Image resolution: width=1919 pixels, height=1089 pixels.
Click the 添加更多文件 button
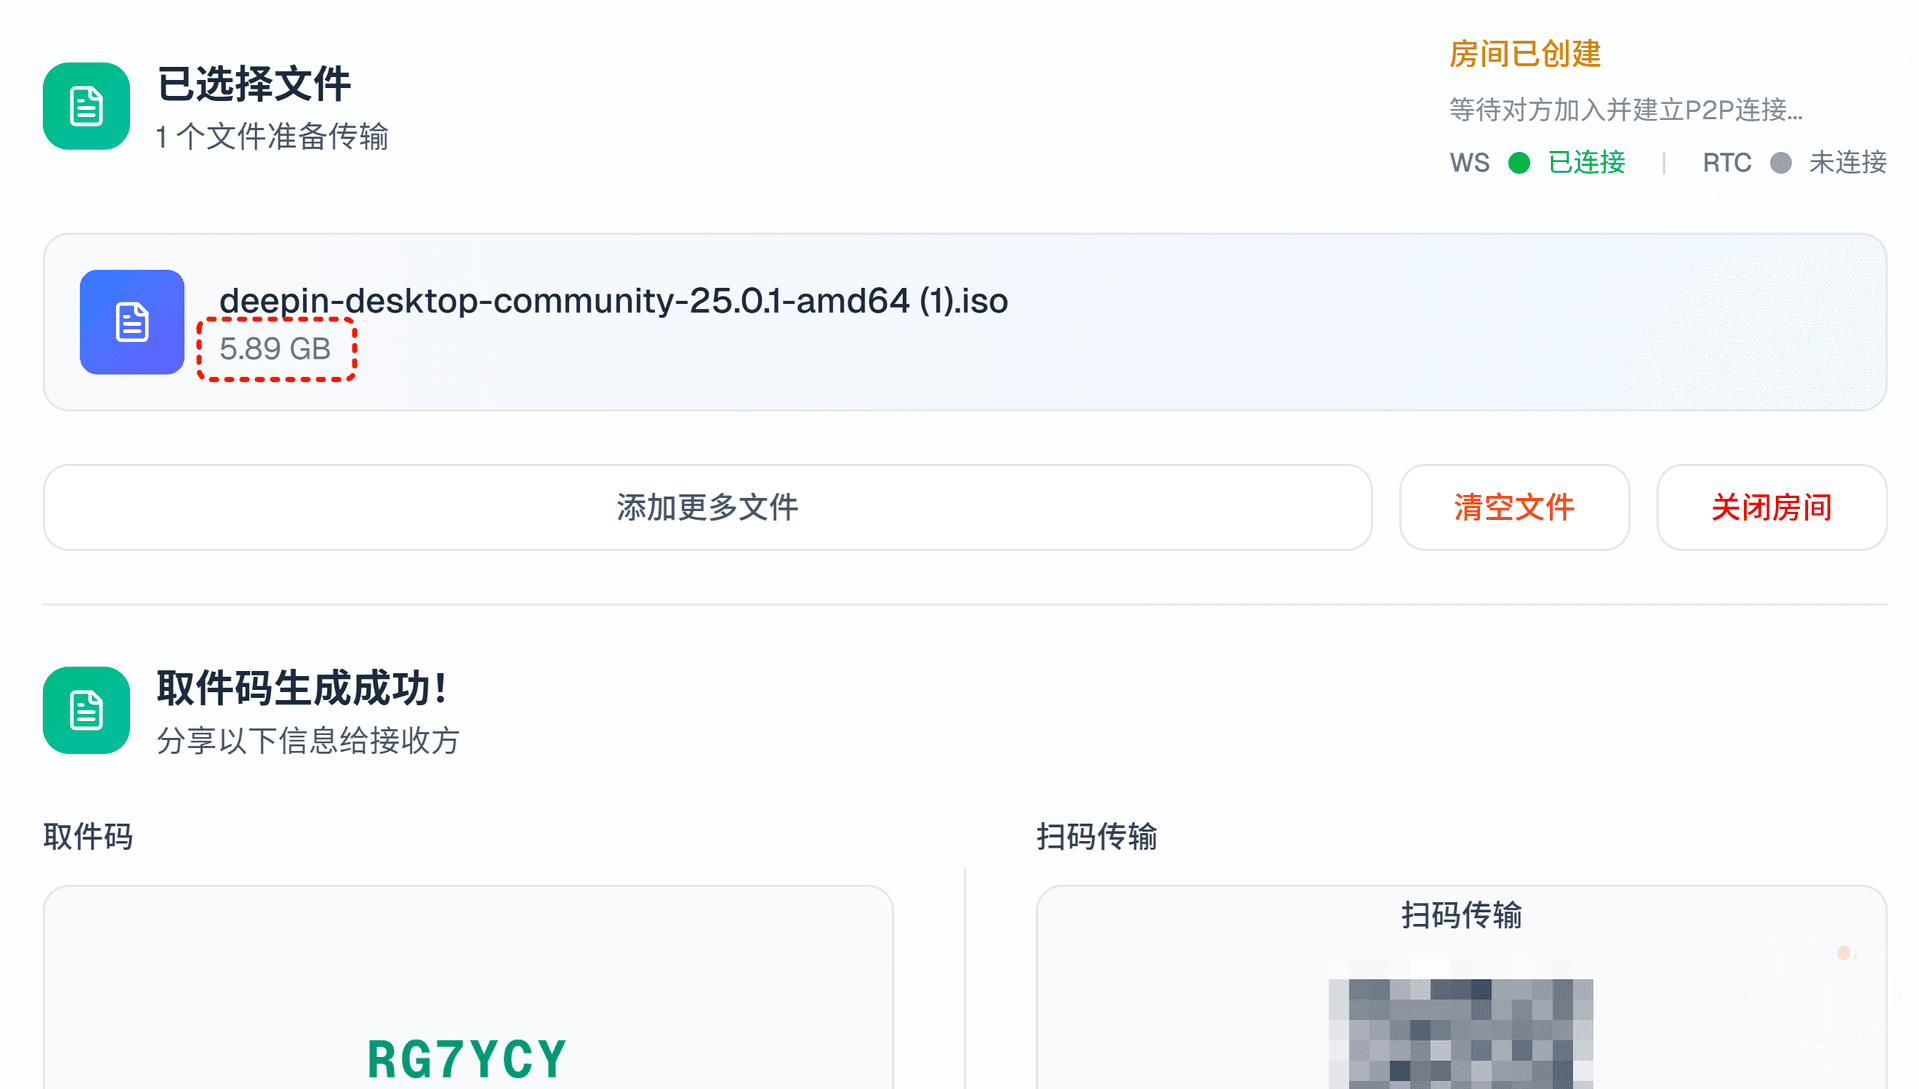pyautogui.click(x=707, y=507)
